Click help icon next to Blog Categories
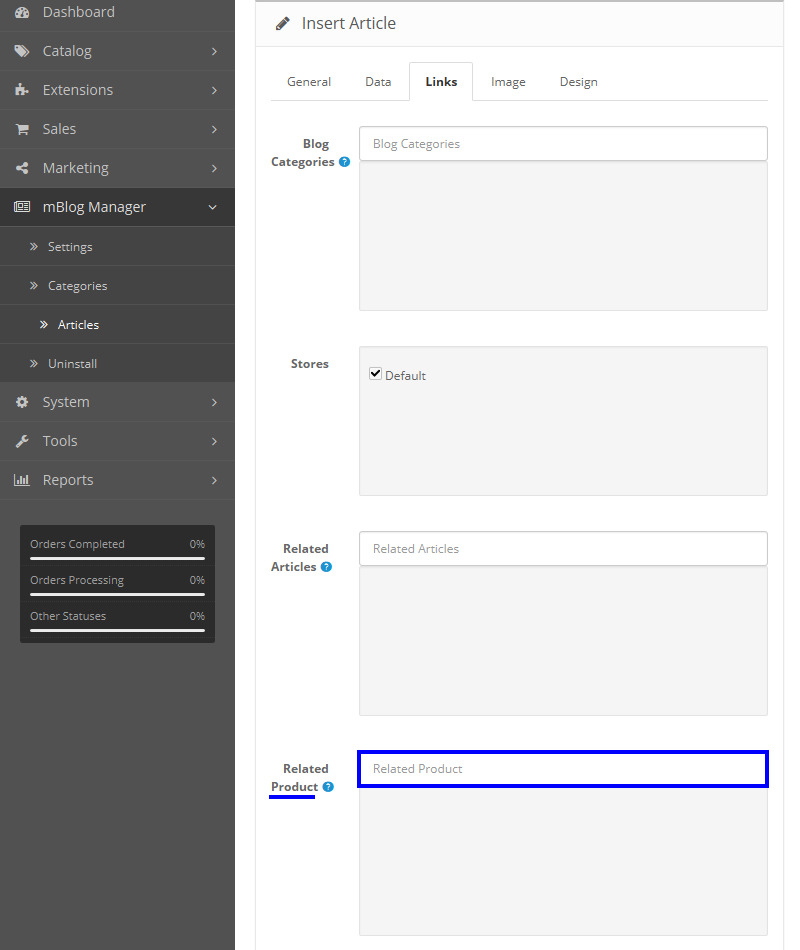The image size is (800, 950). (344, 162)
